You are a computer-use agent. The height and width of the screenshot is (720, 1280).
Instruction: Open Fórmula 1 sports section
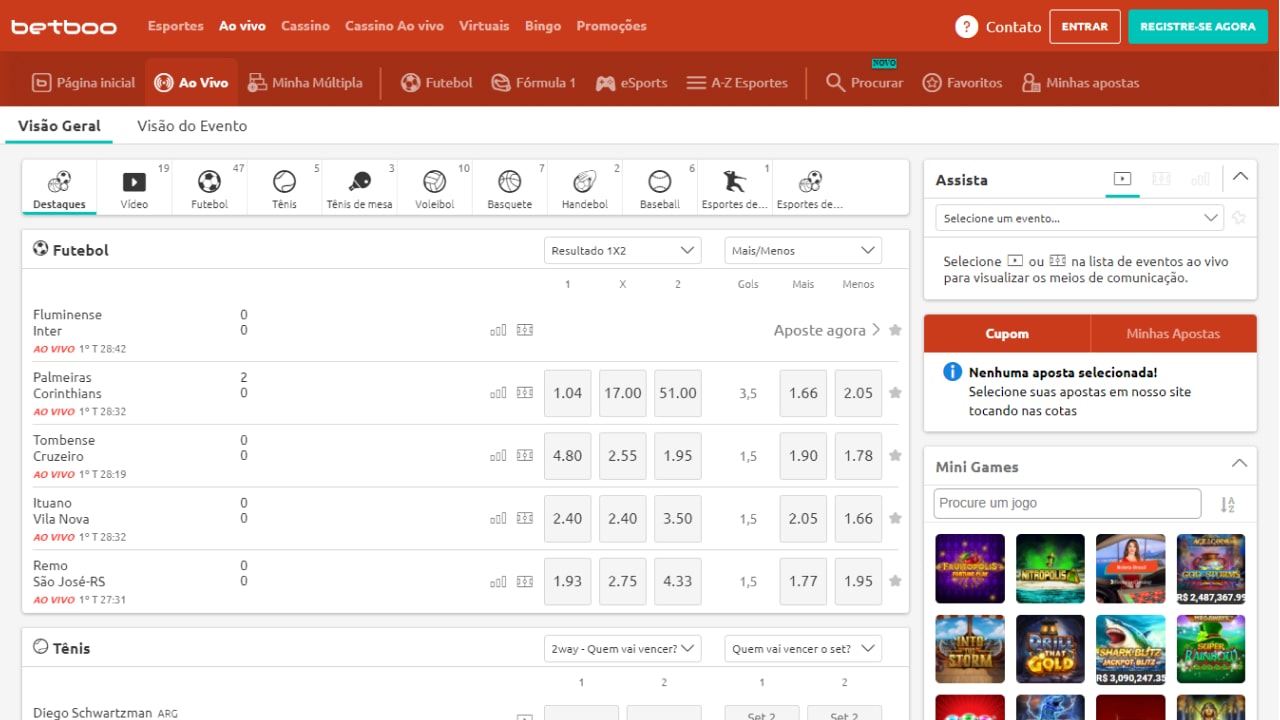533,83
